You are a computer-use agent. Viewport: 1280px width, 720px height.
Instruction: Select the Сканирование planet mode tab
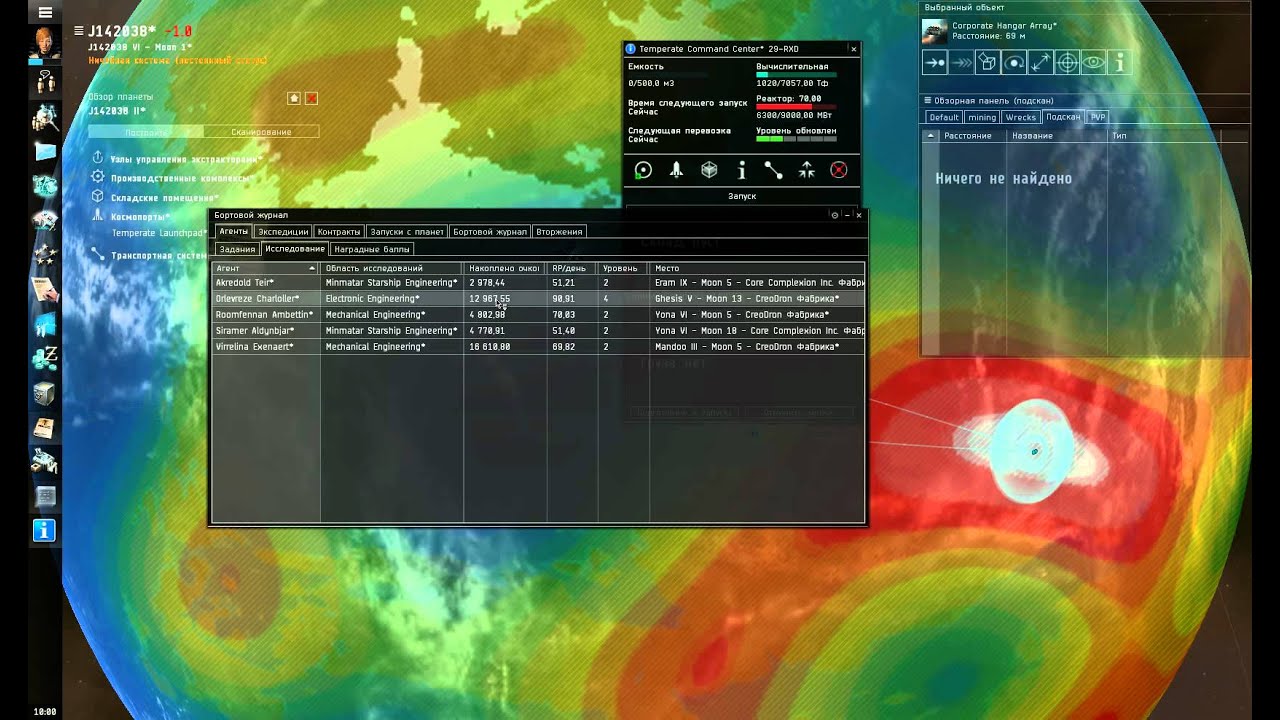coord(261,132)
